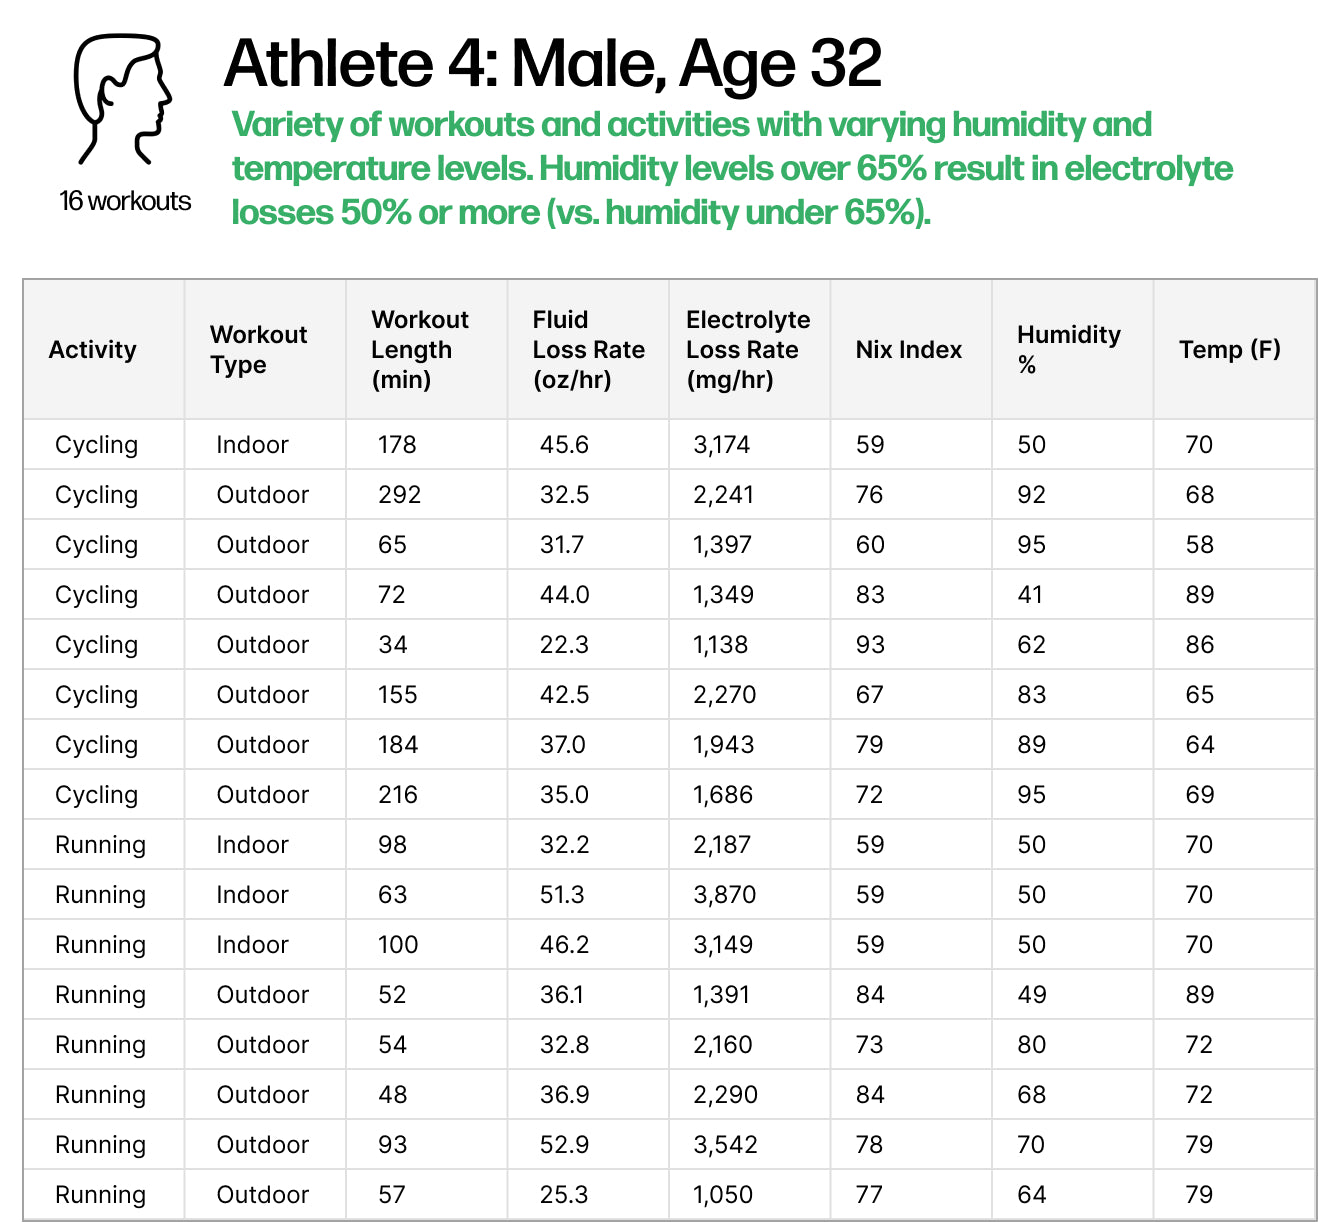1330x1230 pixels.
Task: Select the Nix Index value 93
Action: coord(870,645)
